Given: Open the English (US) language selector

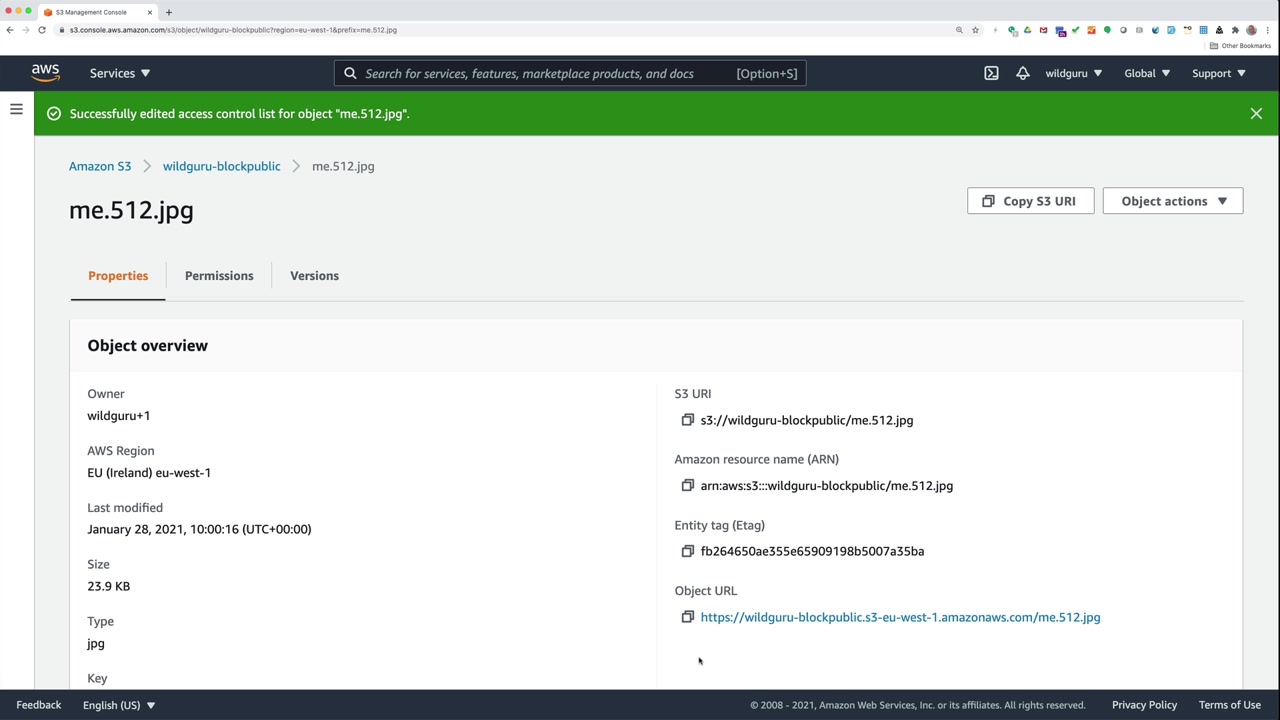Looking at the screenshot, I should [x=119, y=705].
